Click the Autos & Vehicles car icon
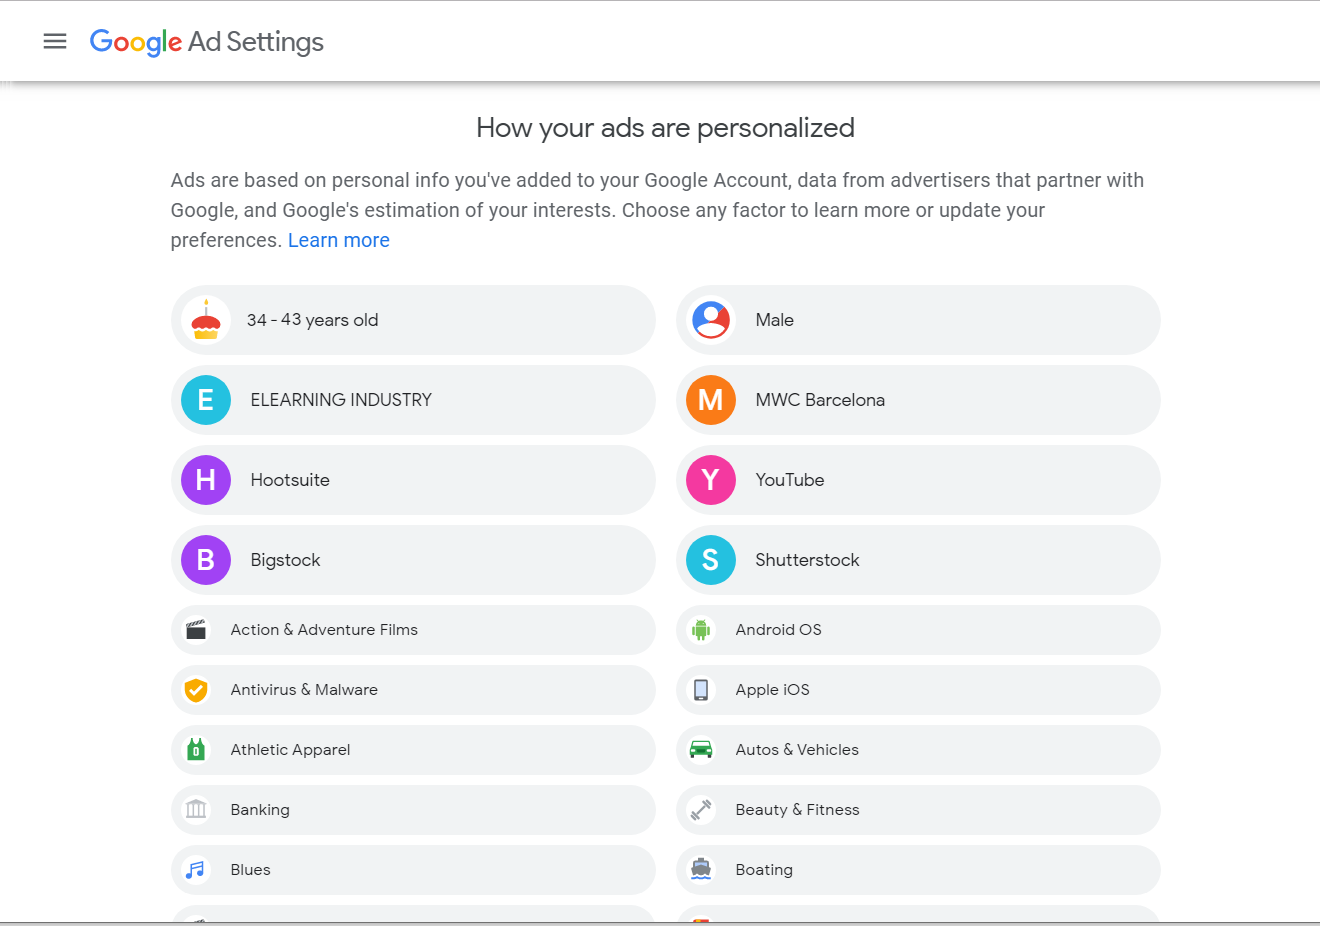The height and width of the screenshot is (926, 1320). point(701,750)
